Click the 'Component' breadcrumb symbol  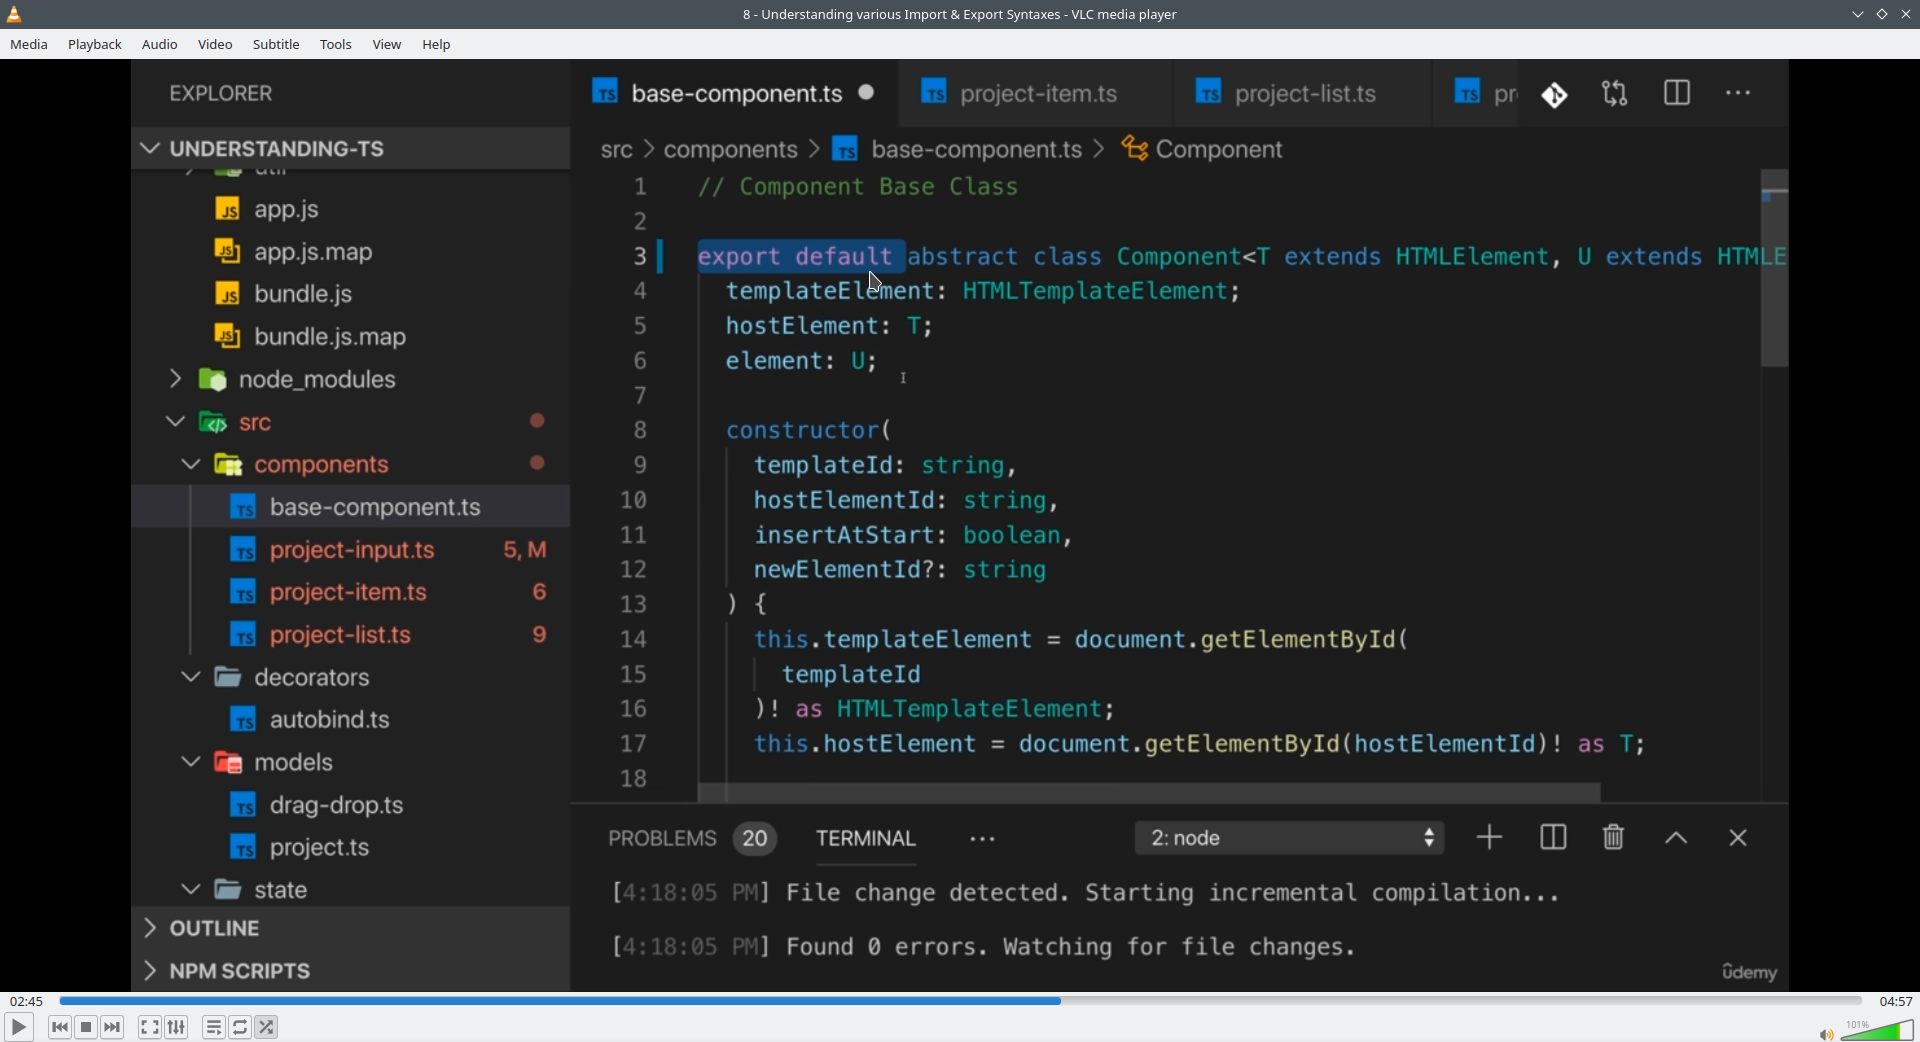[x=1203, y=150]
